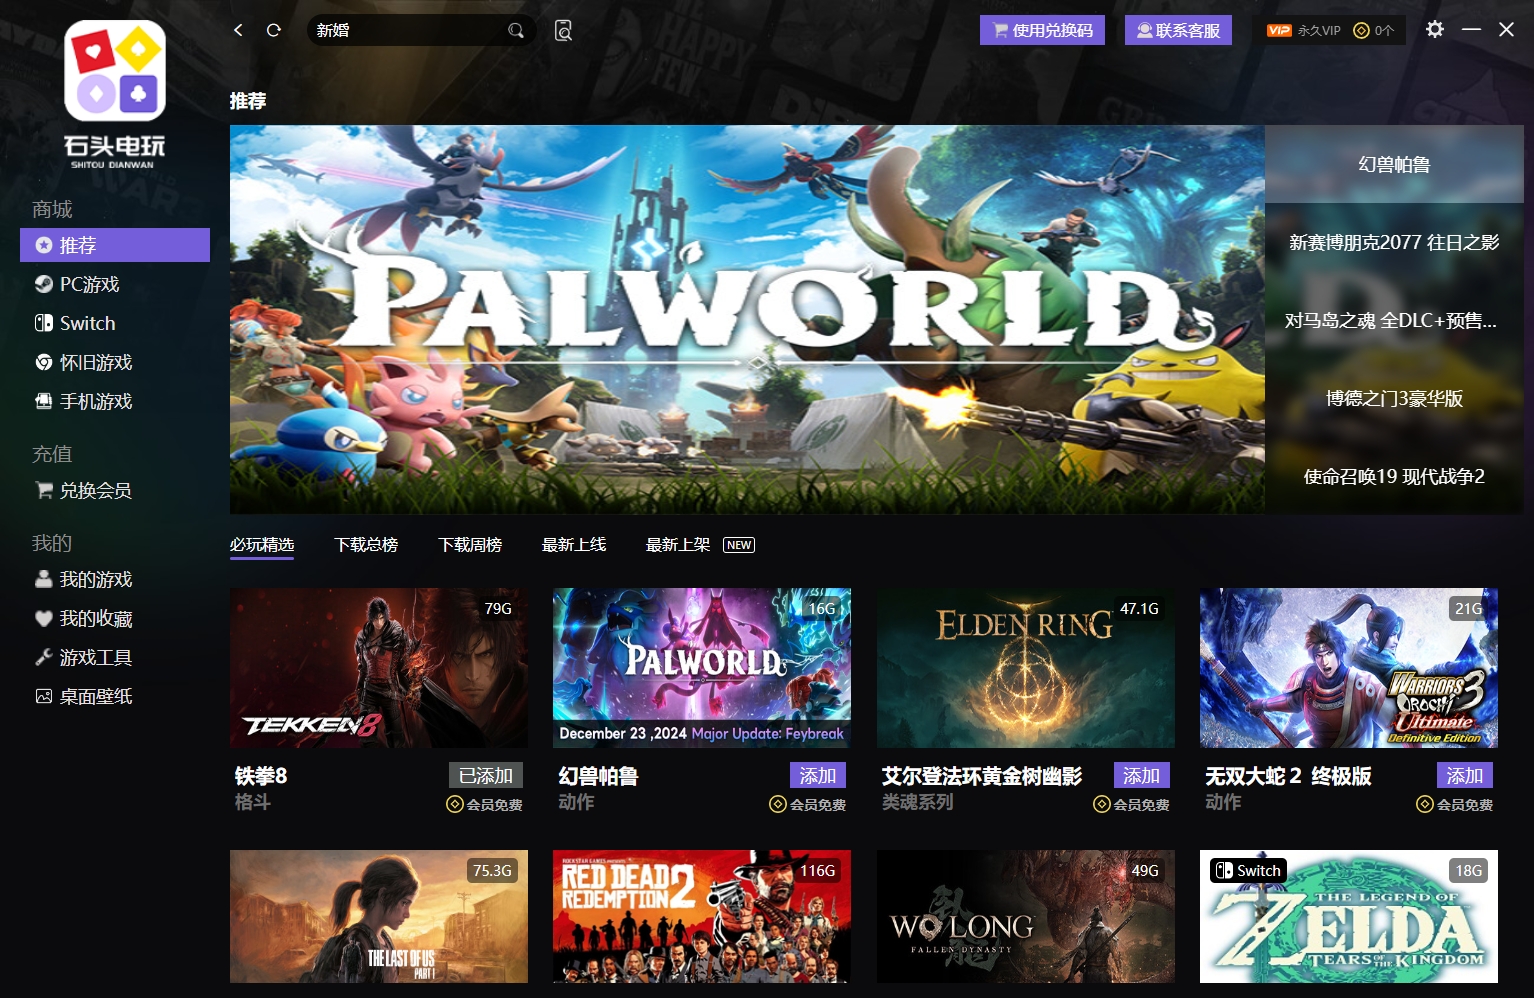The image size is (1534, 998).
Task: Select 新赛博朋克2077 往日之影 banner entry
Action: [x=1394, y=242]
